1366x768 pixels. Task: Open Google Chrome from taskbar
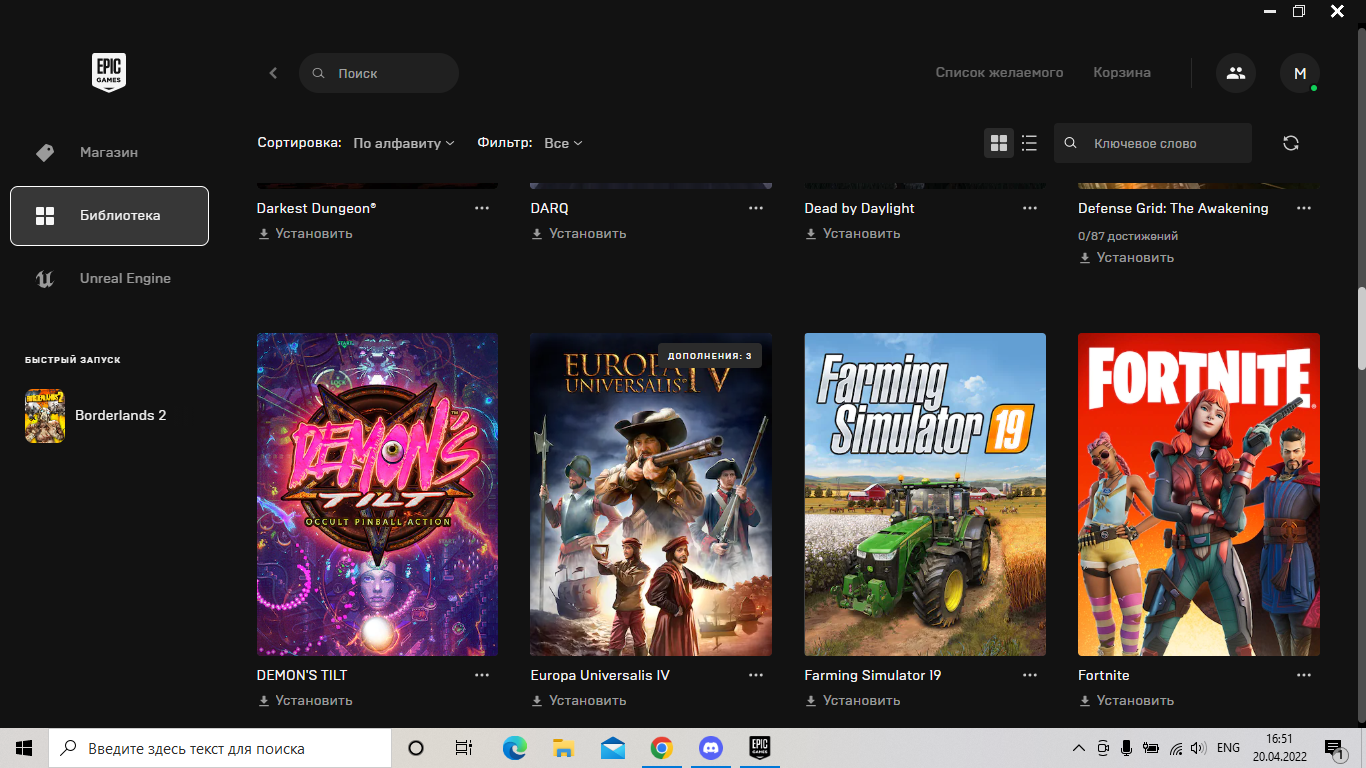pos(661,748)
